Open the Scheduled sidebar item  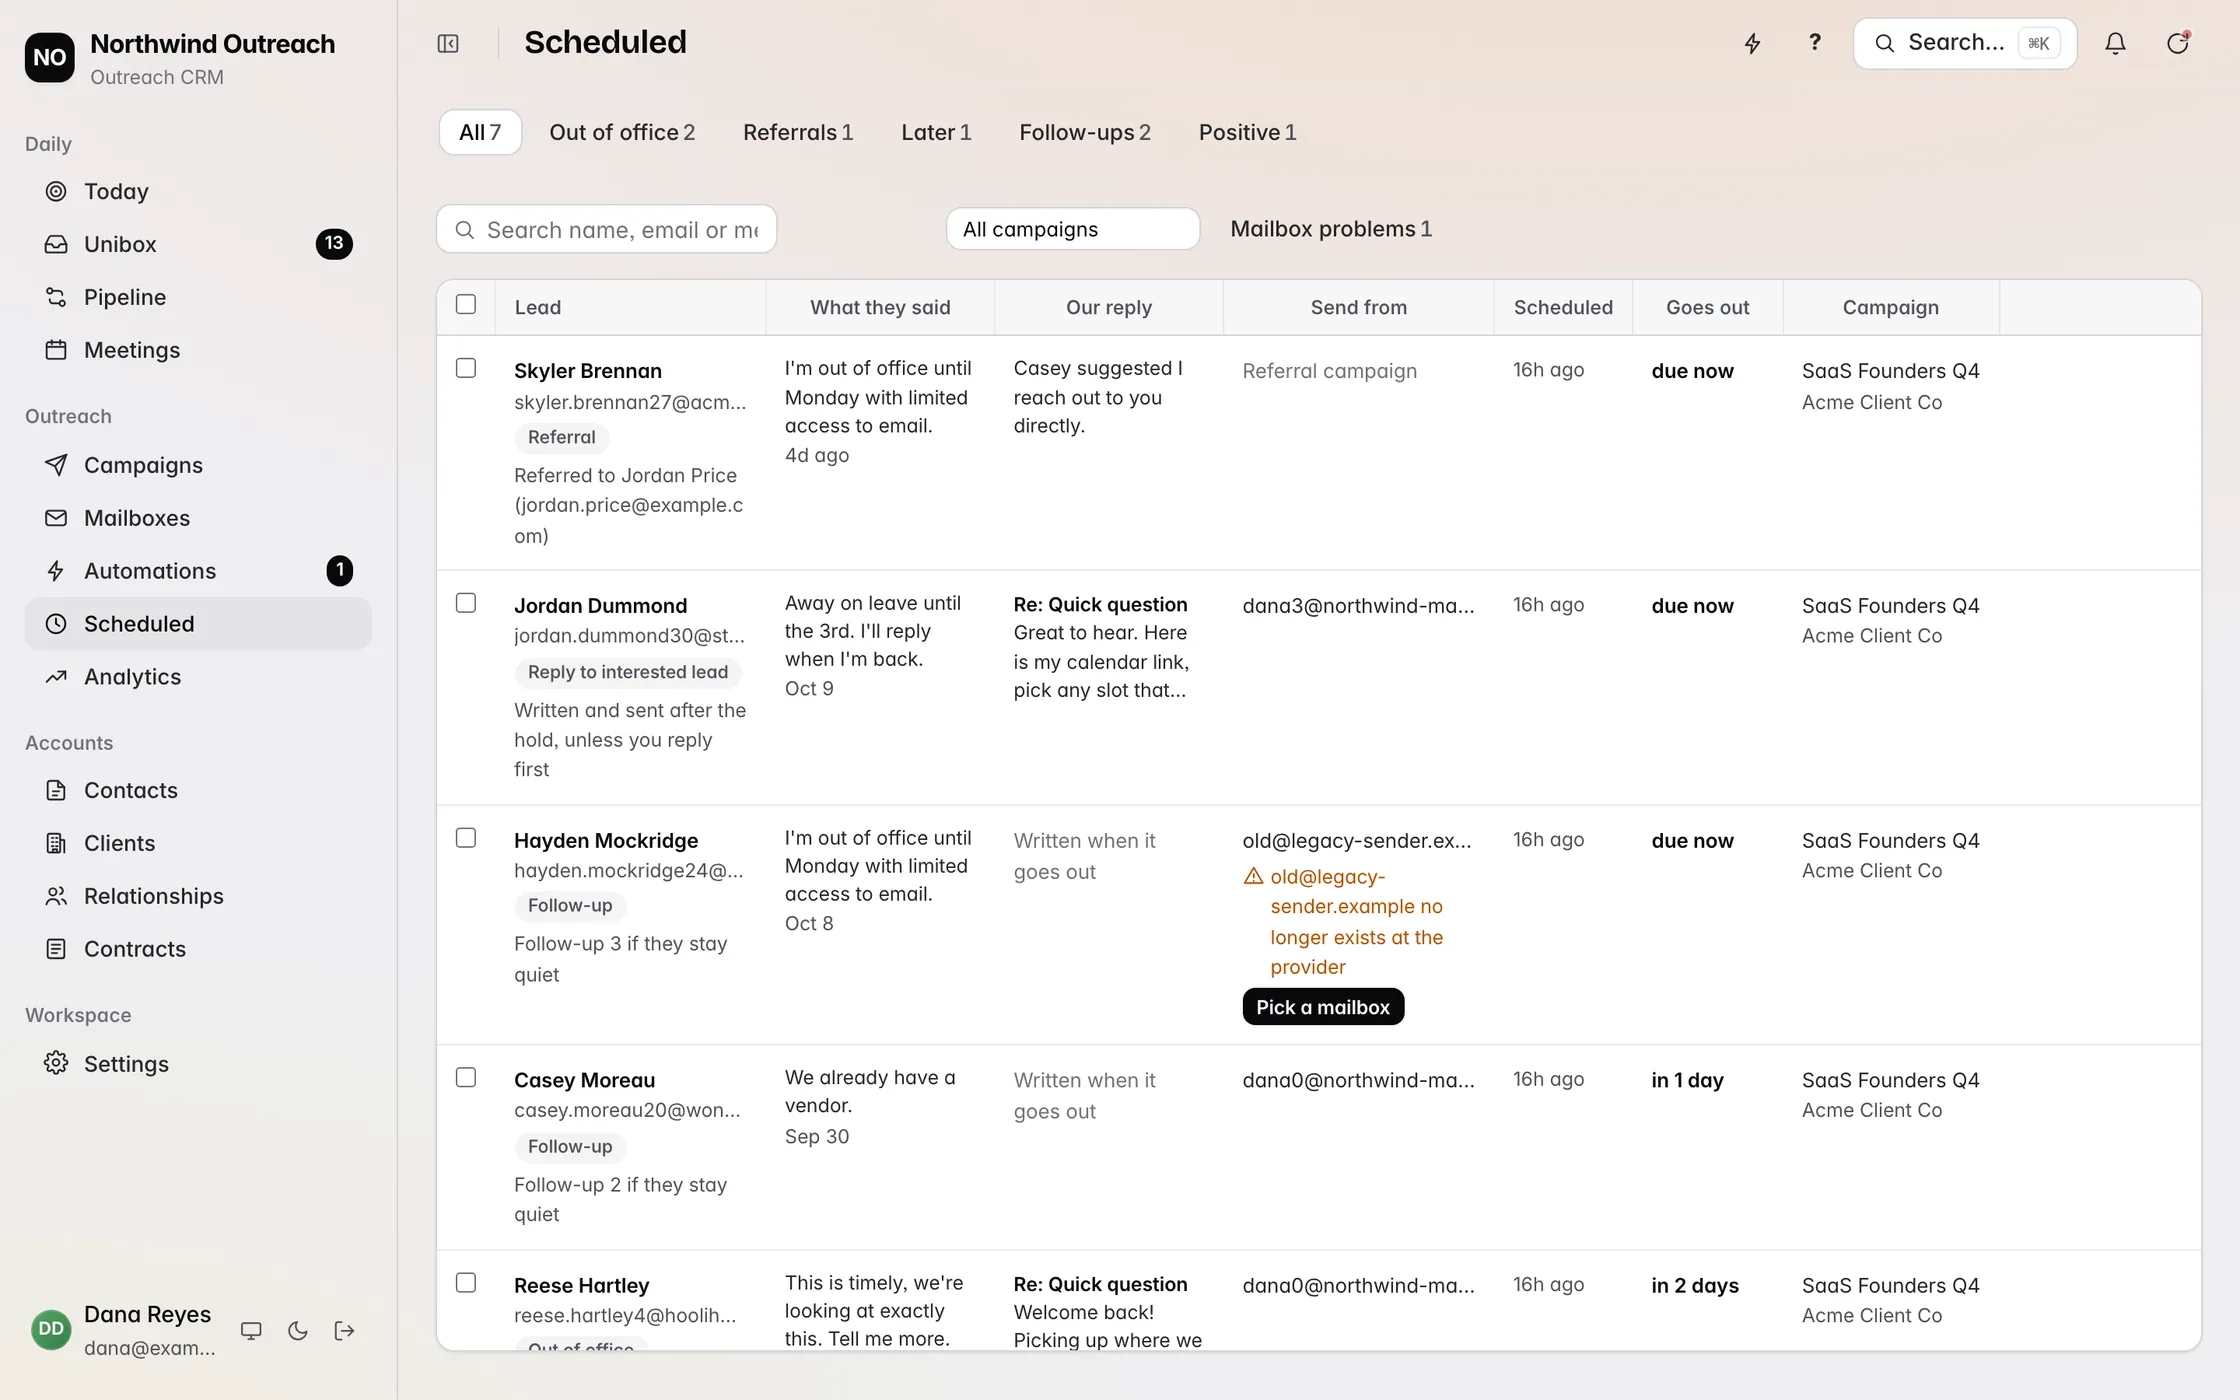(x=198, y=624)
